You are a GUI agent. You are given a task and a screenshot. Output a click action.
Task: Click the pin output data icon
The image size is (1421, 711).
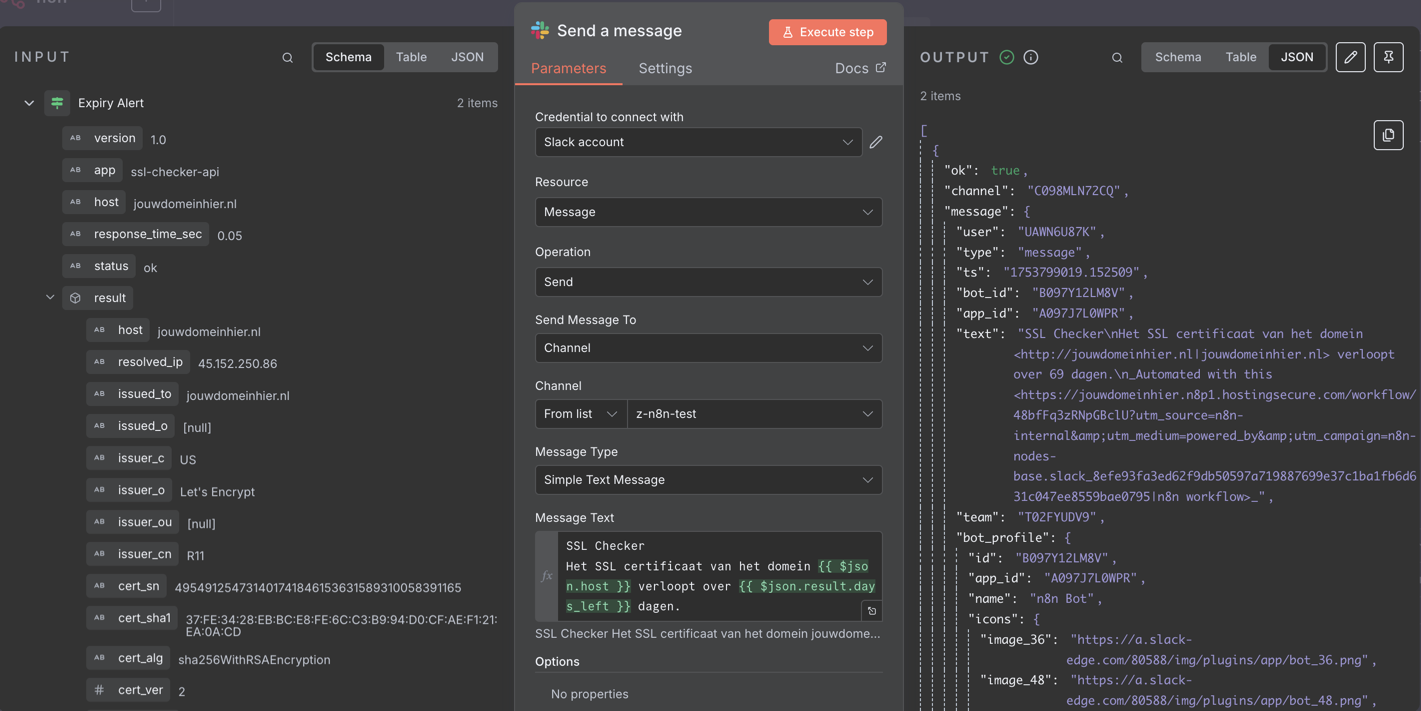(1389, 57)
